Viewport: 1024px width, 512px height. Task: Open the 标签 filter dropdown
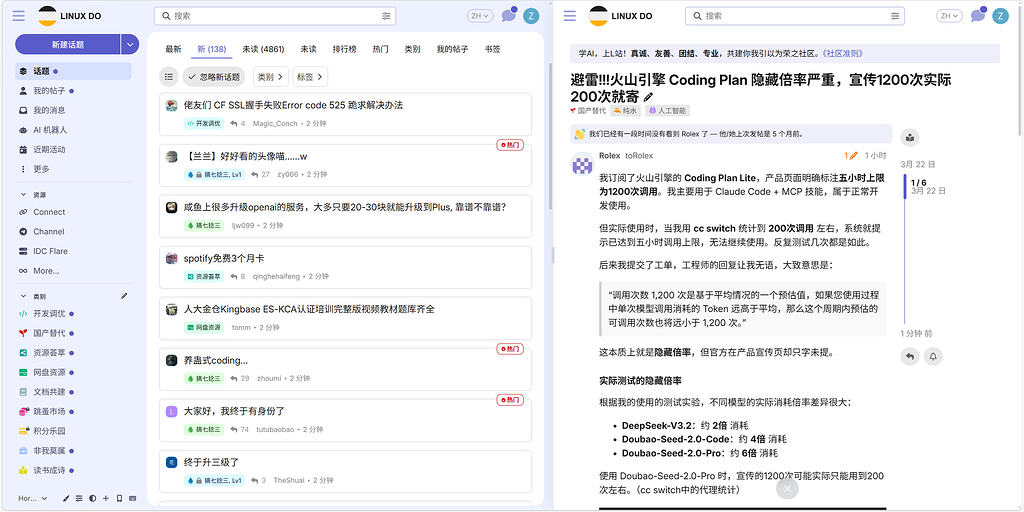coord(310,76)
